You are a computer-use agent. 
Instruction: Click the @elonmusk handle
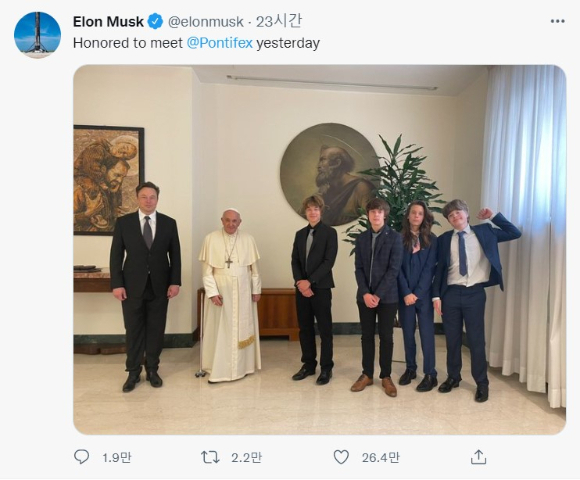(206, 22)
